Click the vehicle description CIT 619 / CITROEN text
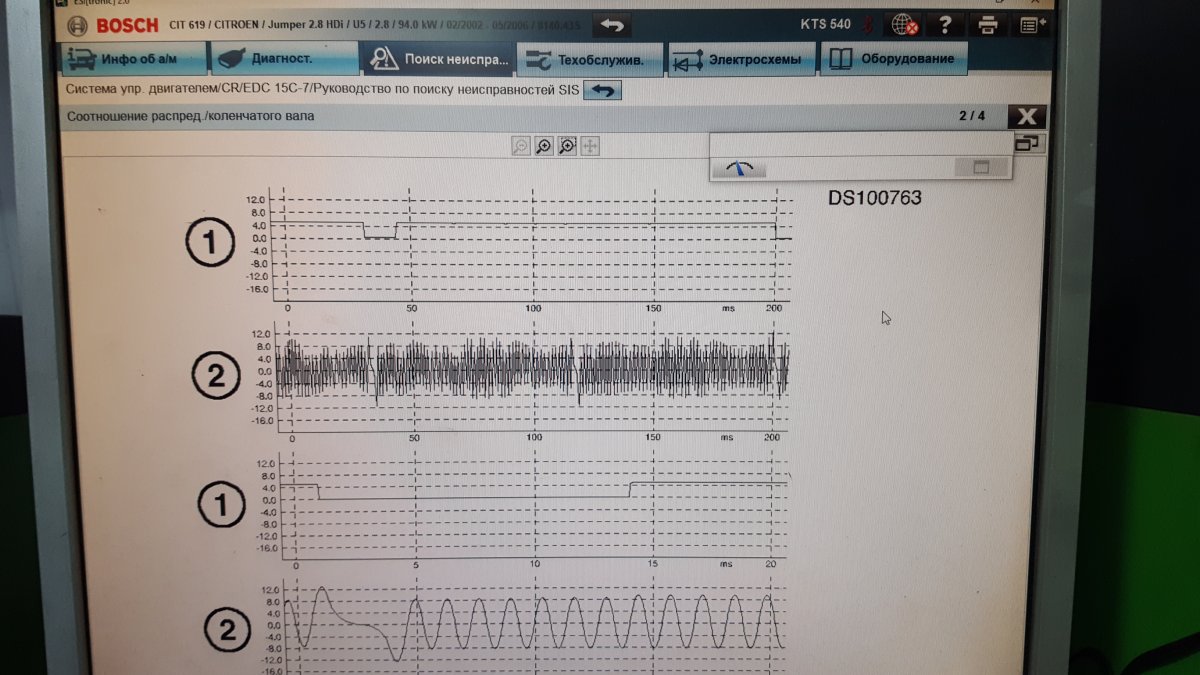The image size is (1200, 675). (x=373, y=23)
